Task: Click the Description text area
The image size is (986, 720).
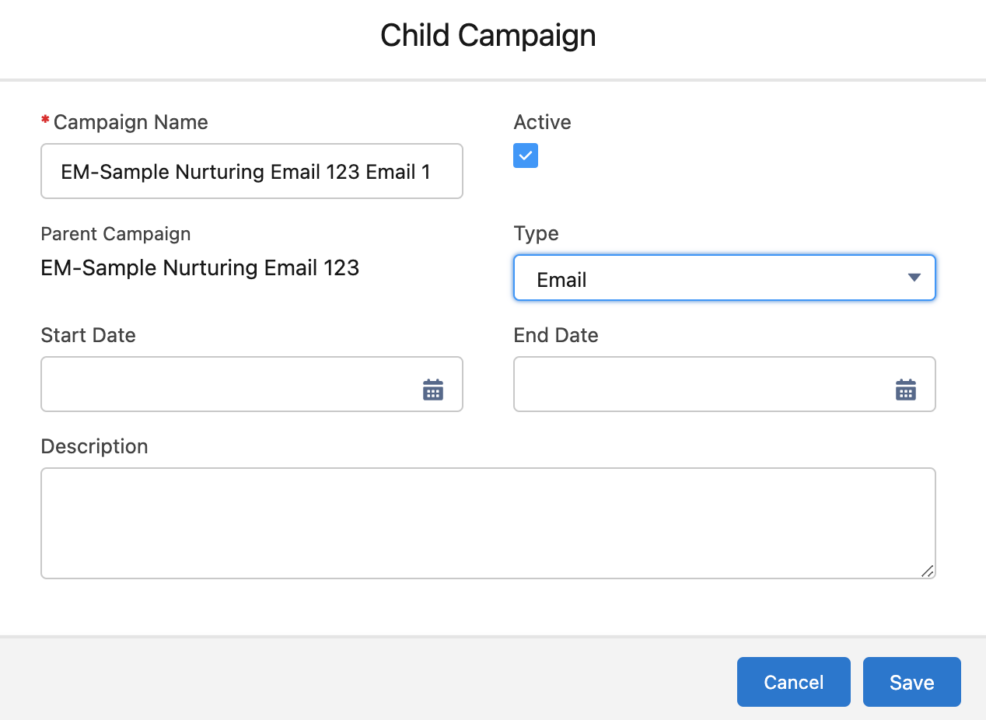Action: (488, 522)
